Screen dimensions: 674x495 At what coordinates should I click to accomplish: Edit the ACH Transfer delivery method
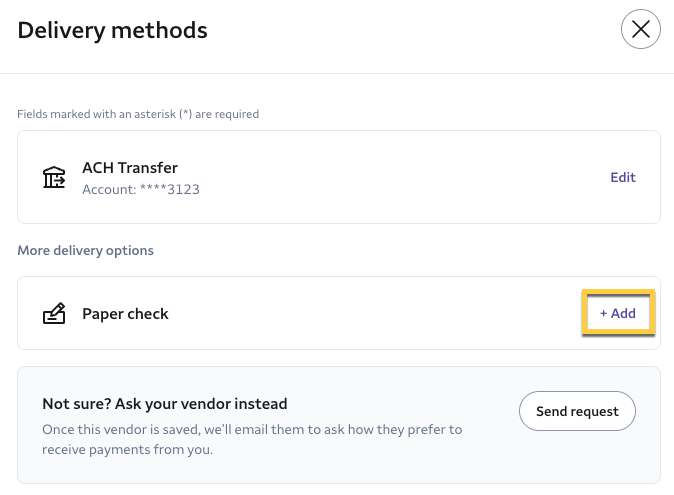623,177
